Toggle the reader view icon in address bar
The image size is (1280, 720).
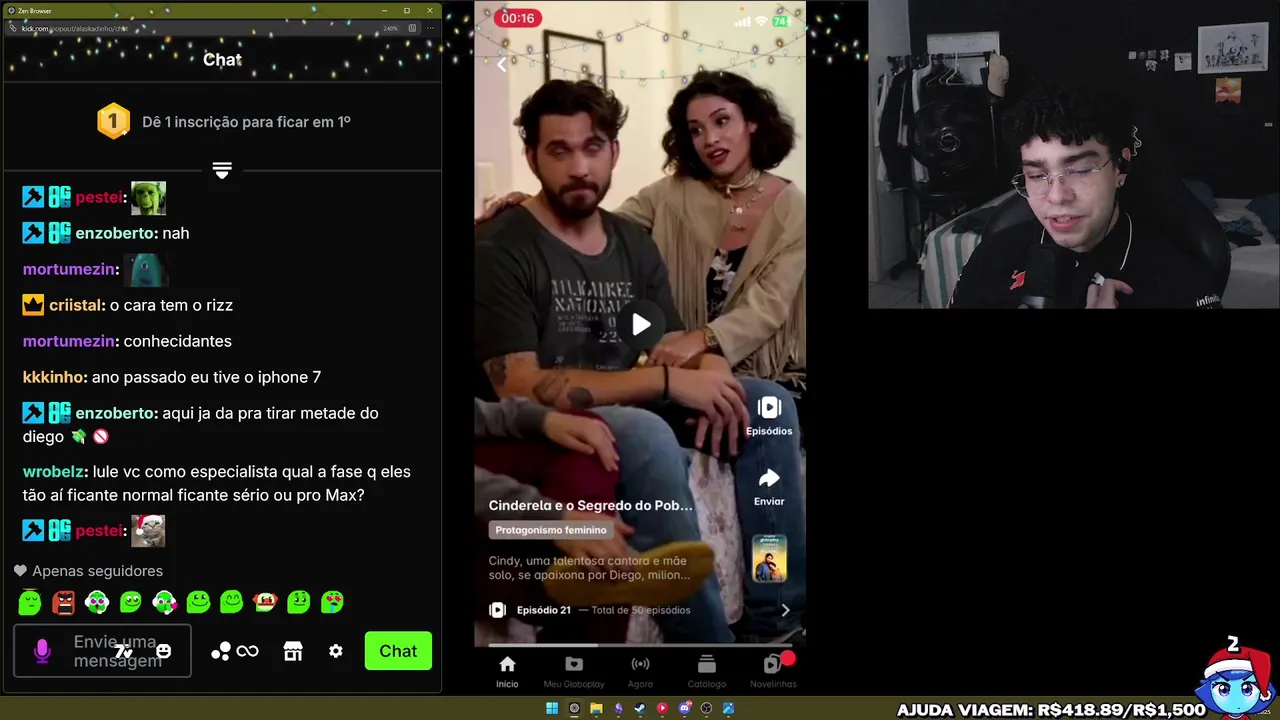[x=412, y=28]
